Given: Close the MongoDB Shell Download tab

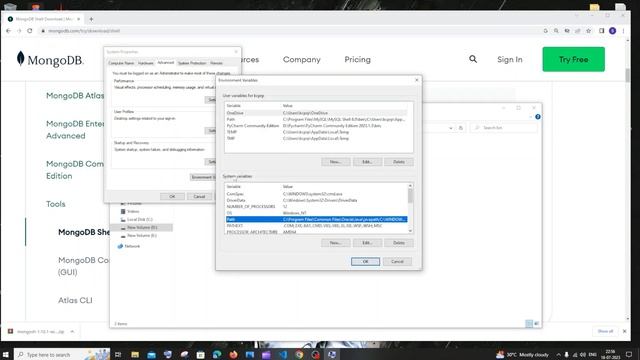Looking at the screenshot, I should point(78,19).
